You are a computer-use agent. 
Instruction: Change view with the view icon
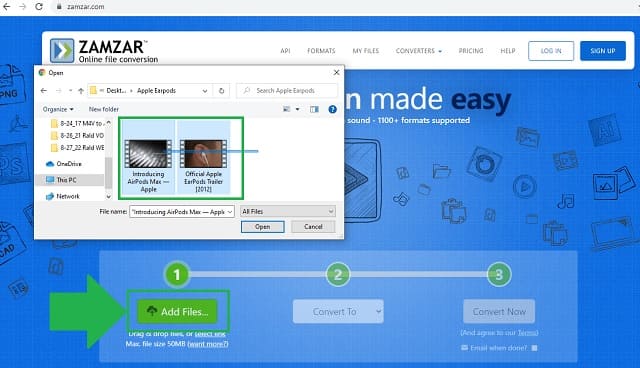pyautogui.click(x=287, y=109)
